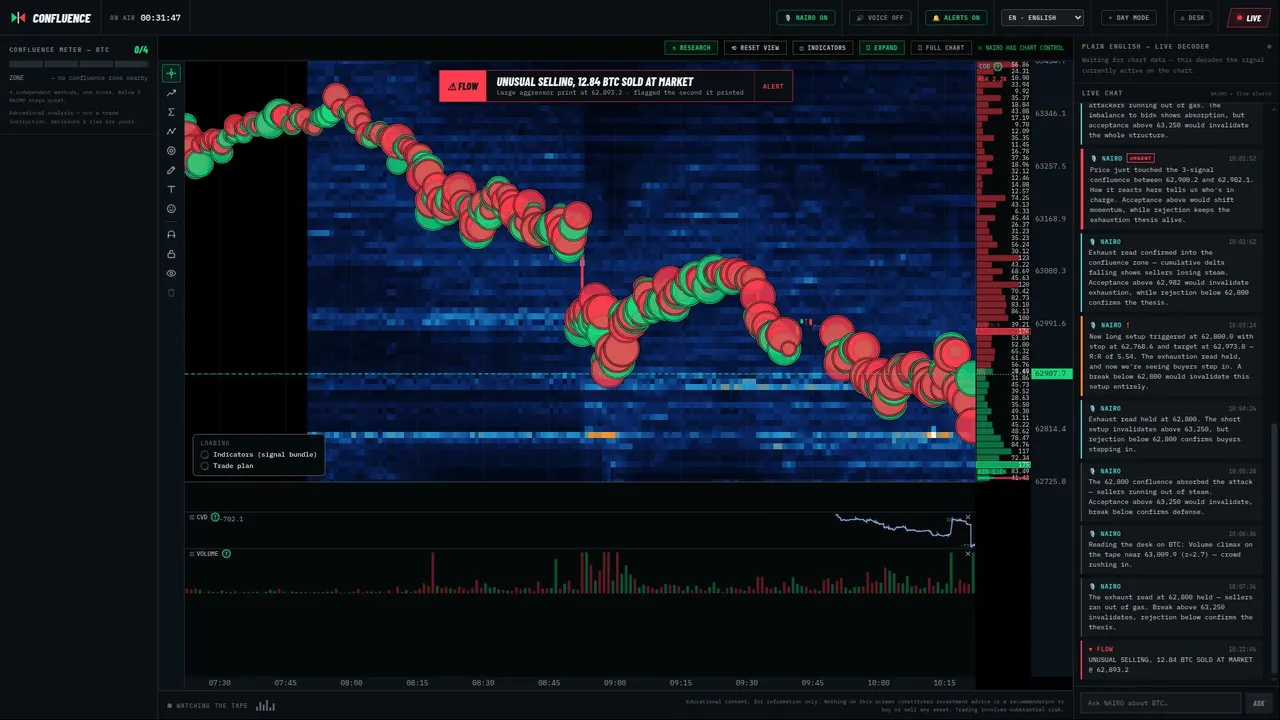Click the RESET VIEW button
The image size is (1280, 720).
point(755,48)
